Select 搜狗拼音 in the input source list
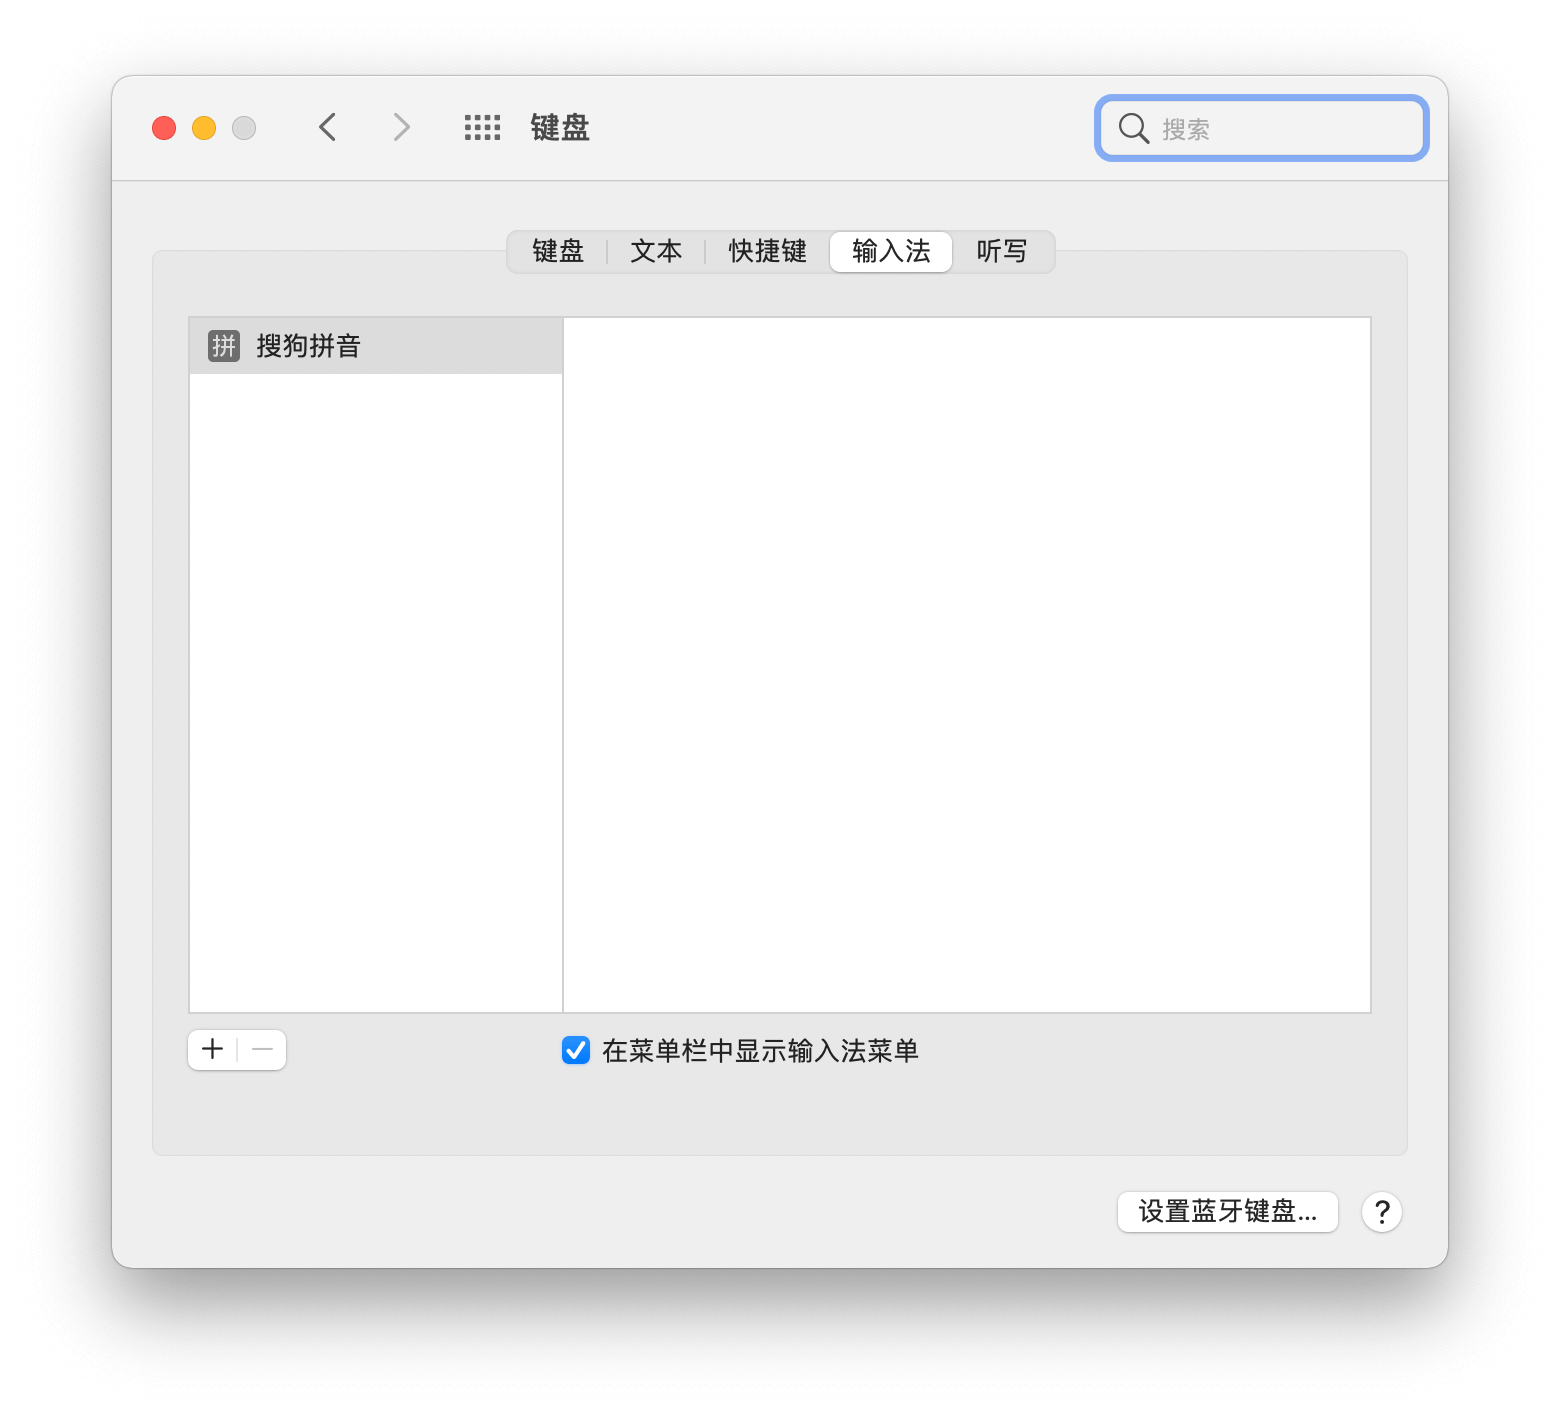The height and width of the screenshot is (1416, 1560). click(x=376, y=346)
